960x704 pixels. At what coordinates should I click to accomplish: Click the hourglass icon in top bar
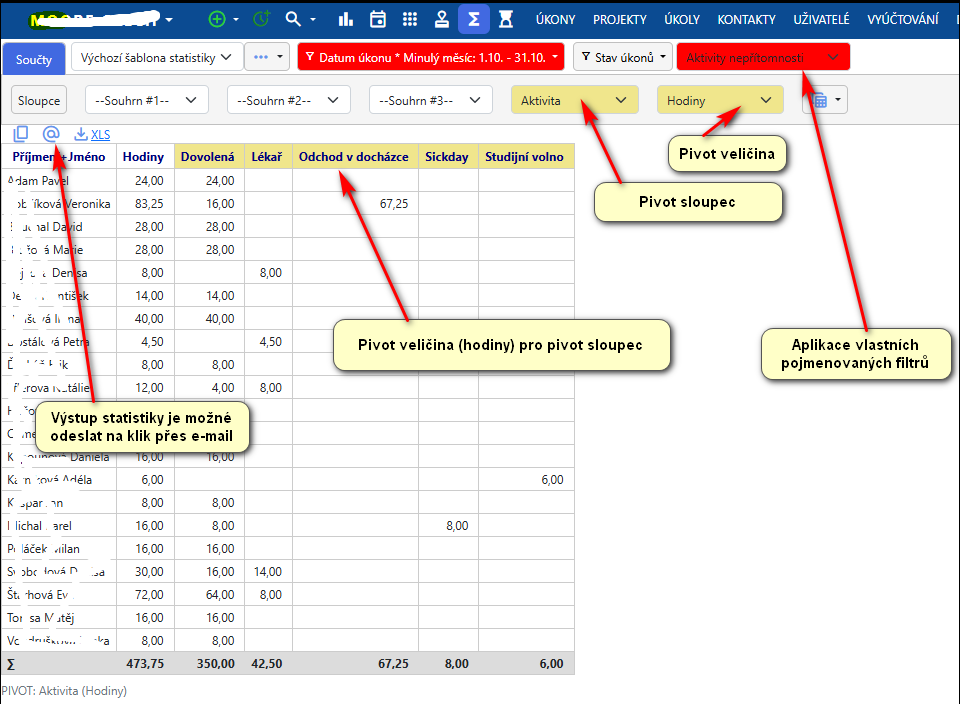click(x=506, y=19)
